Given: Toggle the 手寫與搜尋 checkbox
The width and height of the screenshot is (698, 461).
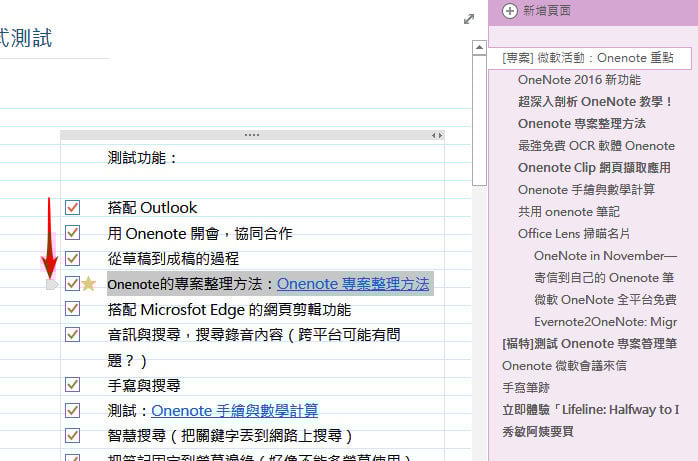Looking at the screenshot, I should 72,385.
